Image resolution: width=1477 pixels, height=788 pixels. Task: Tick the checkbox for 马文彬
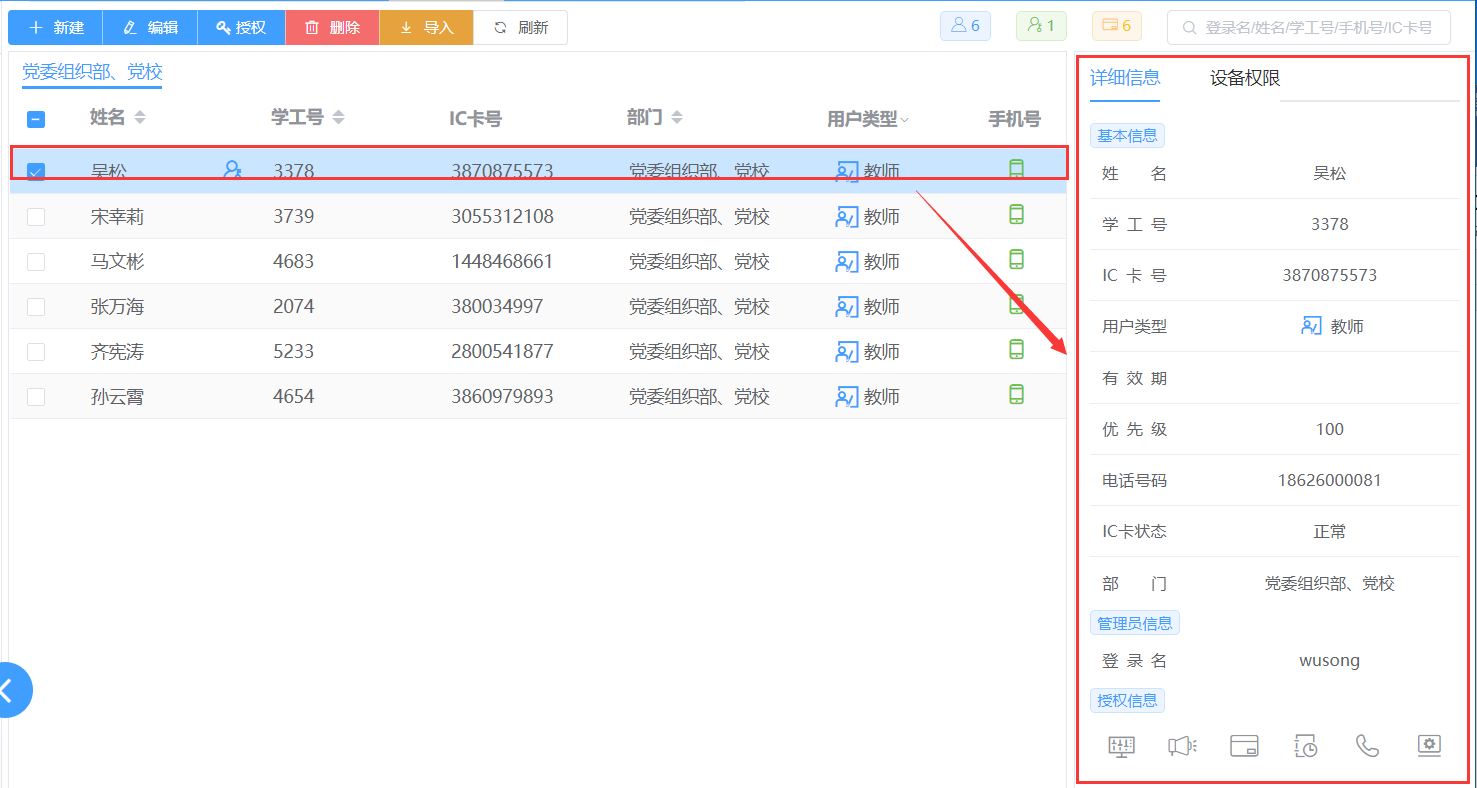(36, 262)
